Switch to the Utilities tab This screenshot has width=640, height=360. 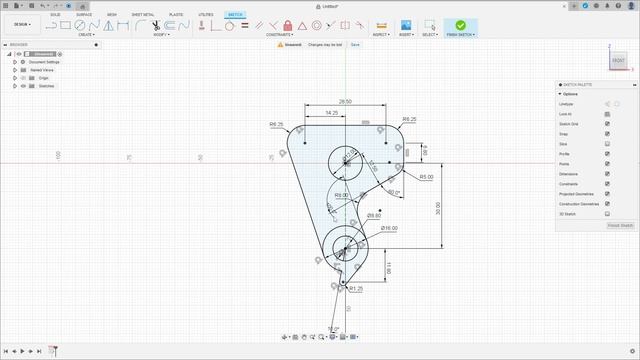point(206,15)
